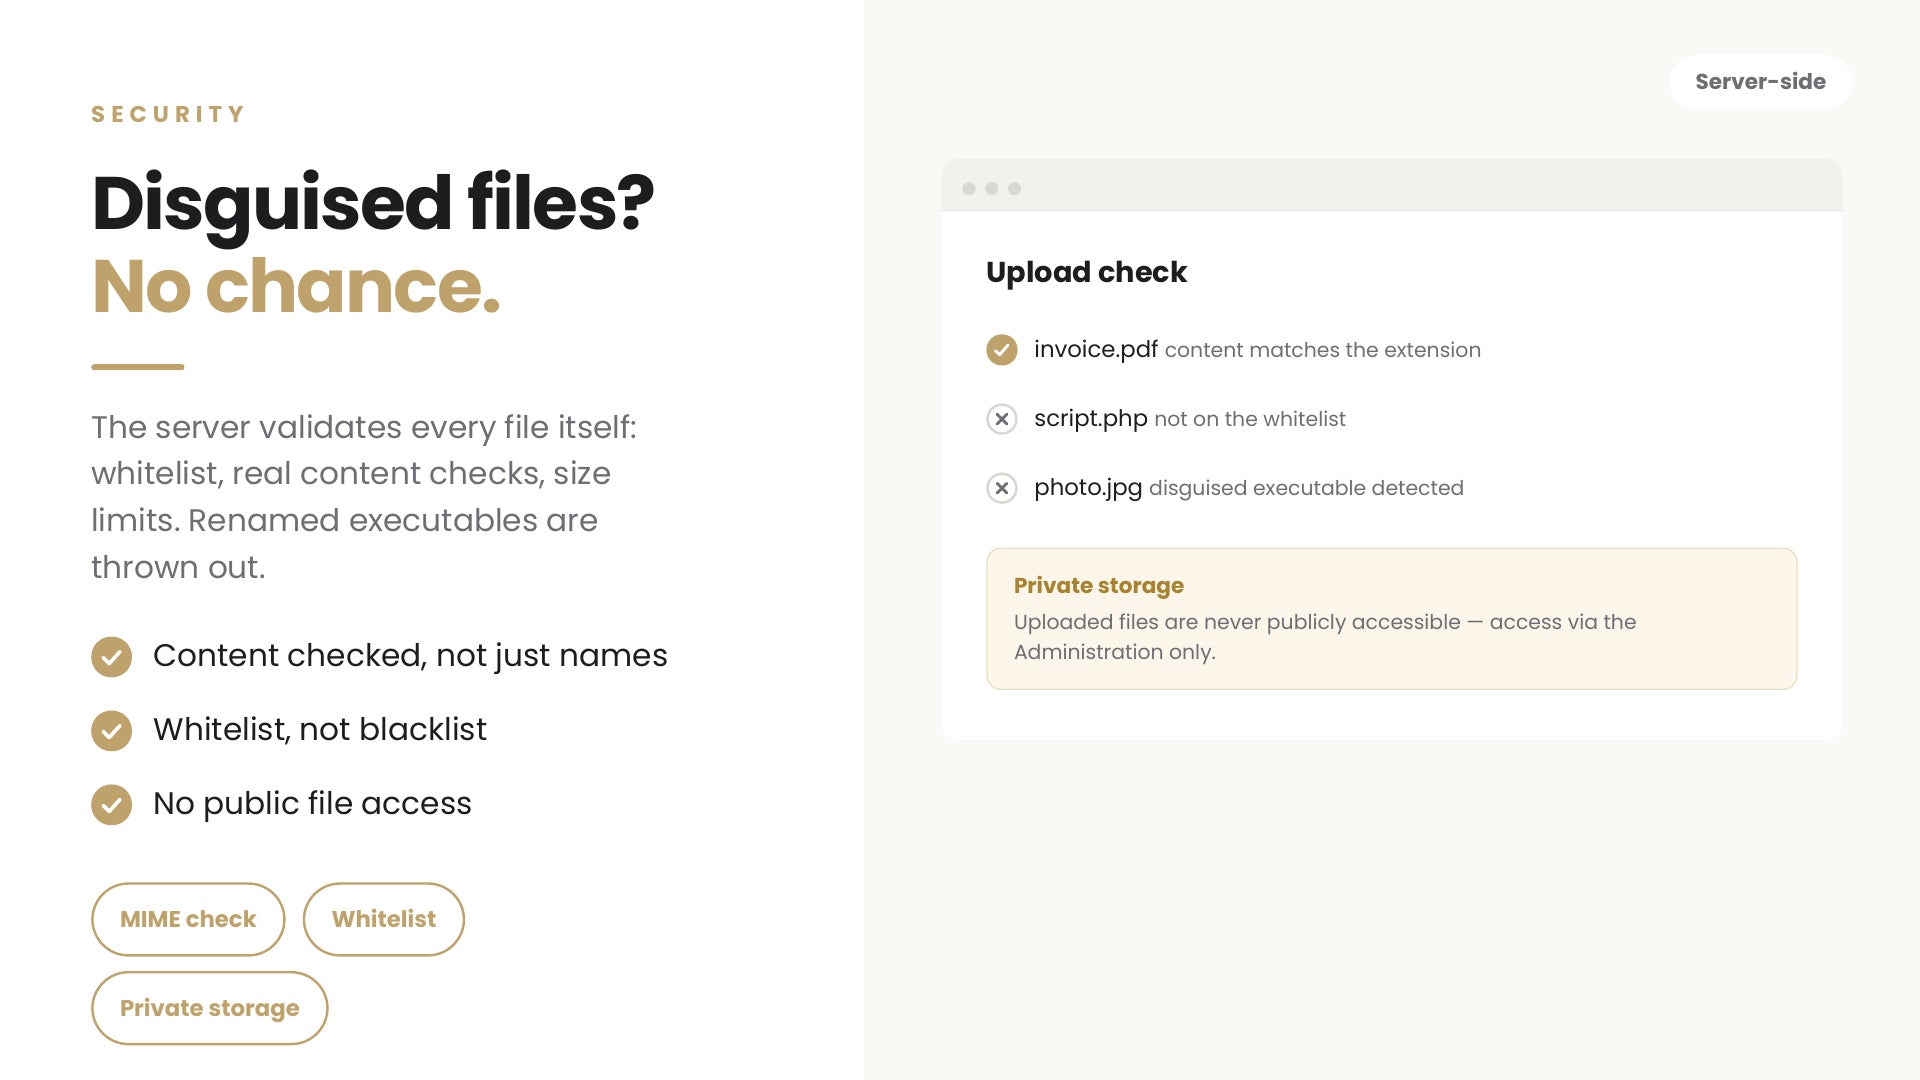Click the photo.jpg file name

(1087, 488)
